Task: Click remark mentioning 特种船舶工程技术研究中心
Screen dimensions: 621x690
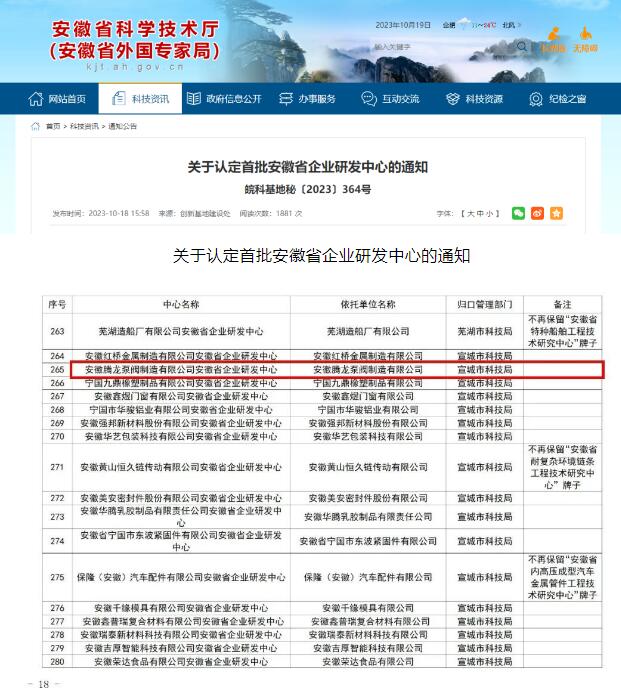Action: (x=562, y=331)
